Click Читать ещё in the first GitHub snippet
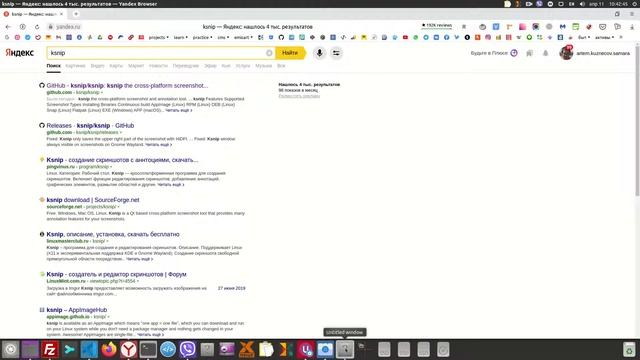This screenshot has width=640, height=360. pyautogui.click(x=178, y=110)
